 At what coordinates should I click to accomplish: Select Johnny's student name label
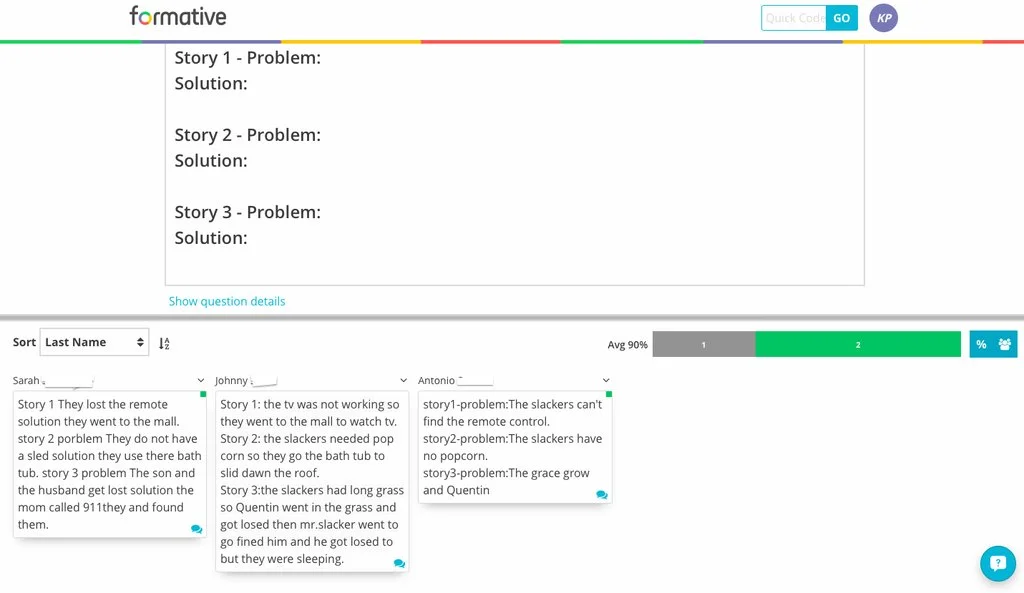(x=231, y=380)
